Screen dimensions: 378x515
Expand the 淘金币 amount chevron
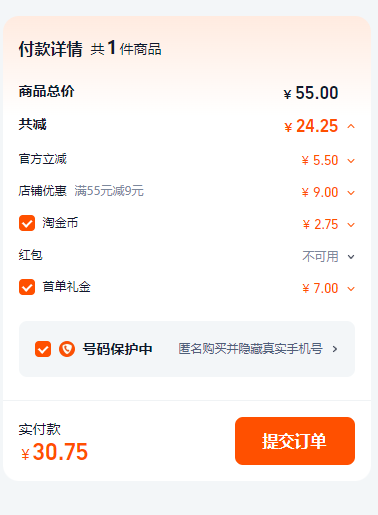click(351, 225)
